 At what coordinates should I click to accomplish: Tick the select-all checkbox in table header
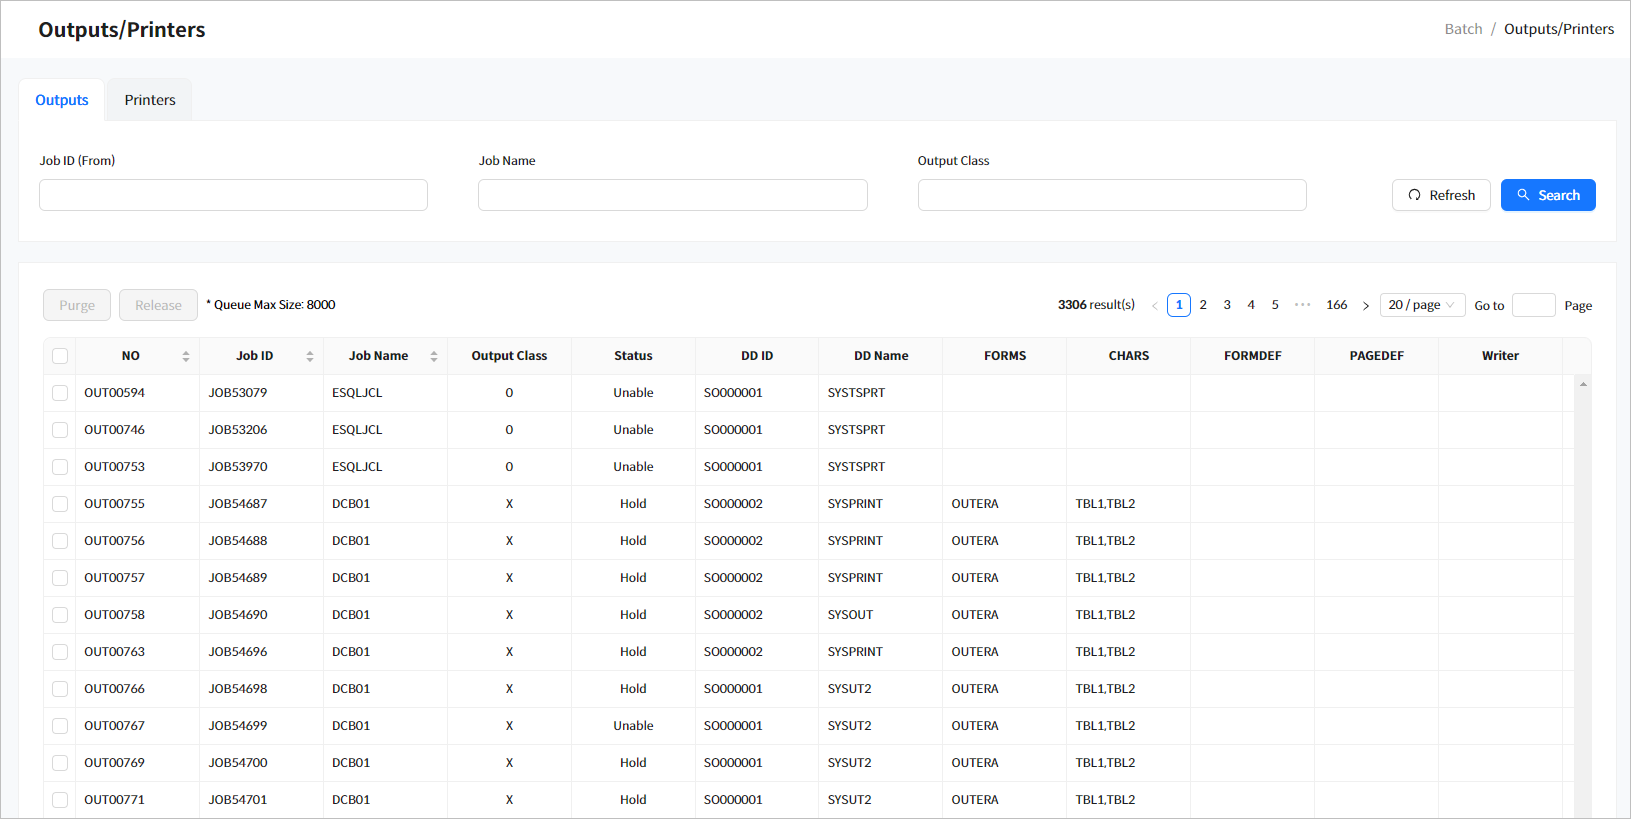60,356
